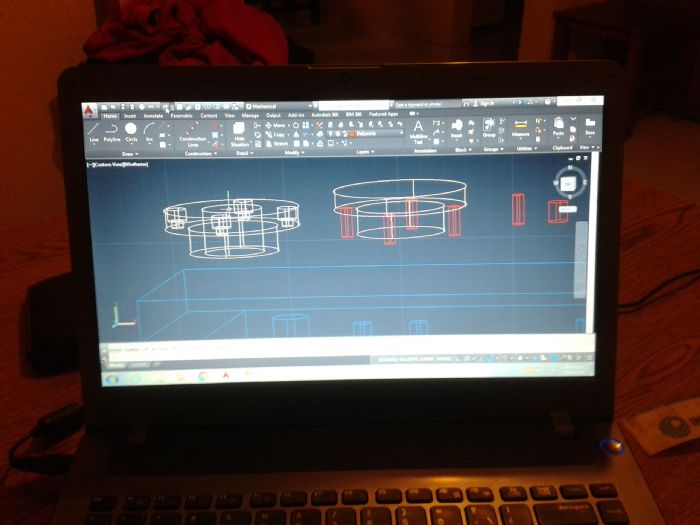
Task: Switch to the Annotate ribbon tab
Action: click(153, 116)
